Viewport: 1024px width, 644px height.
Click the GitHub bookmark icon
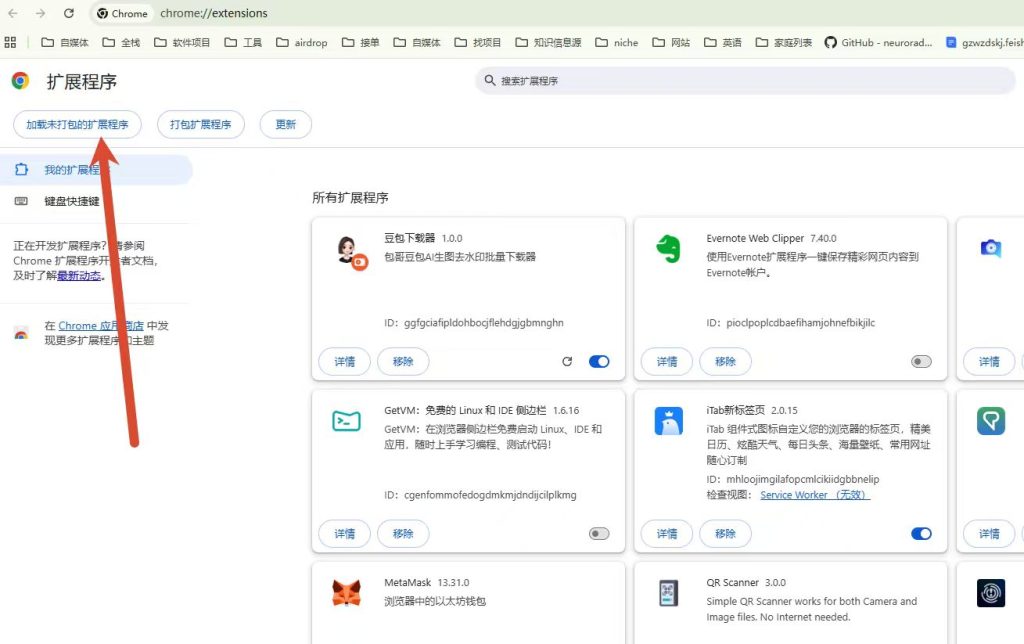830,42
